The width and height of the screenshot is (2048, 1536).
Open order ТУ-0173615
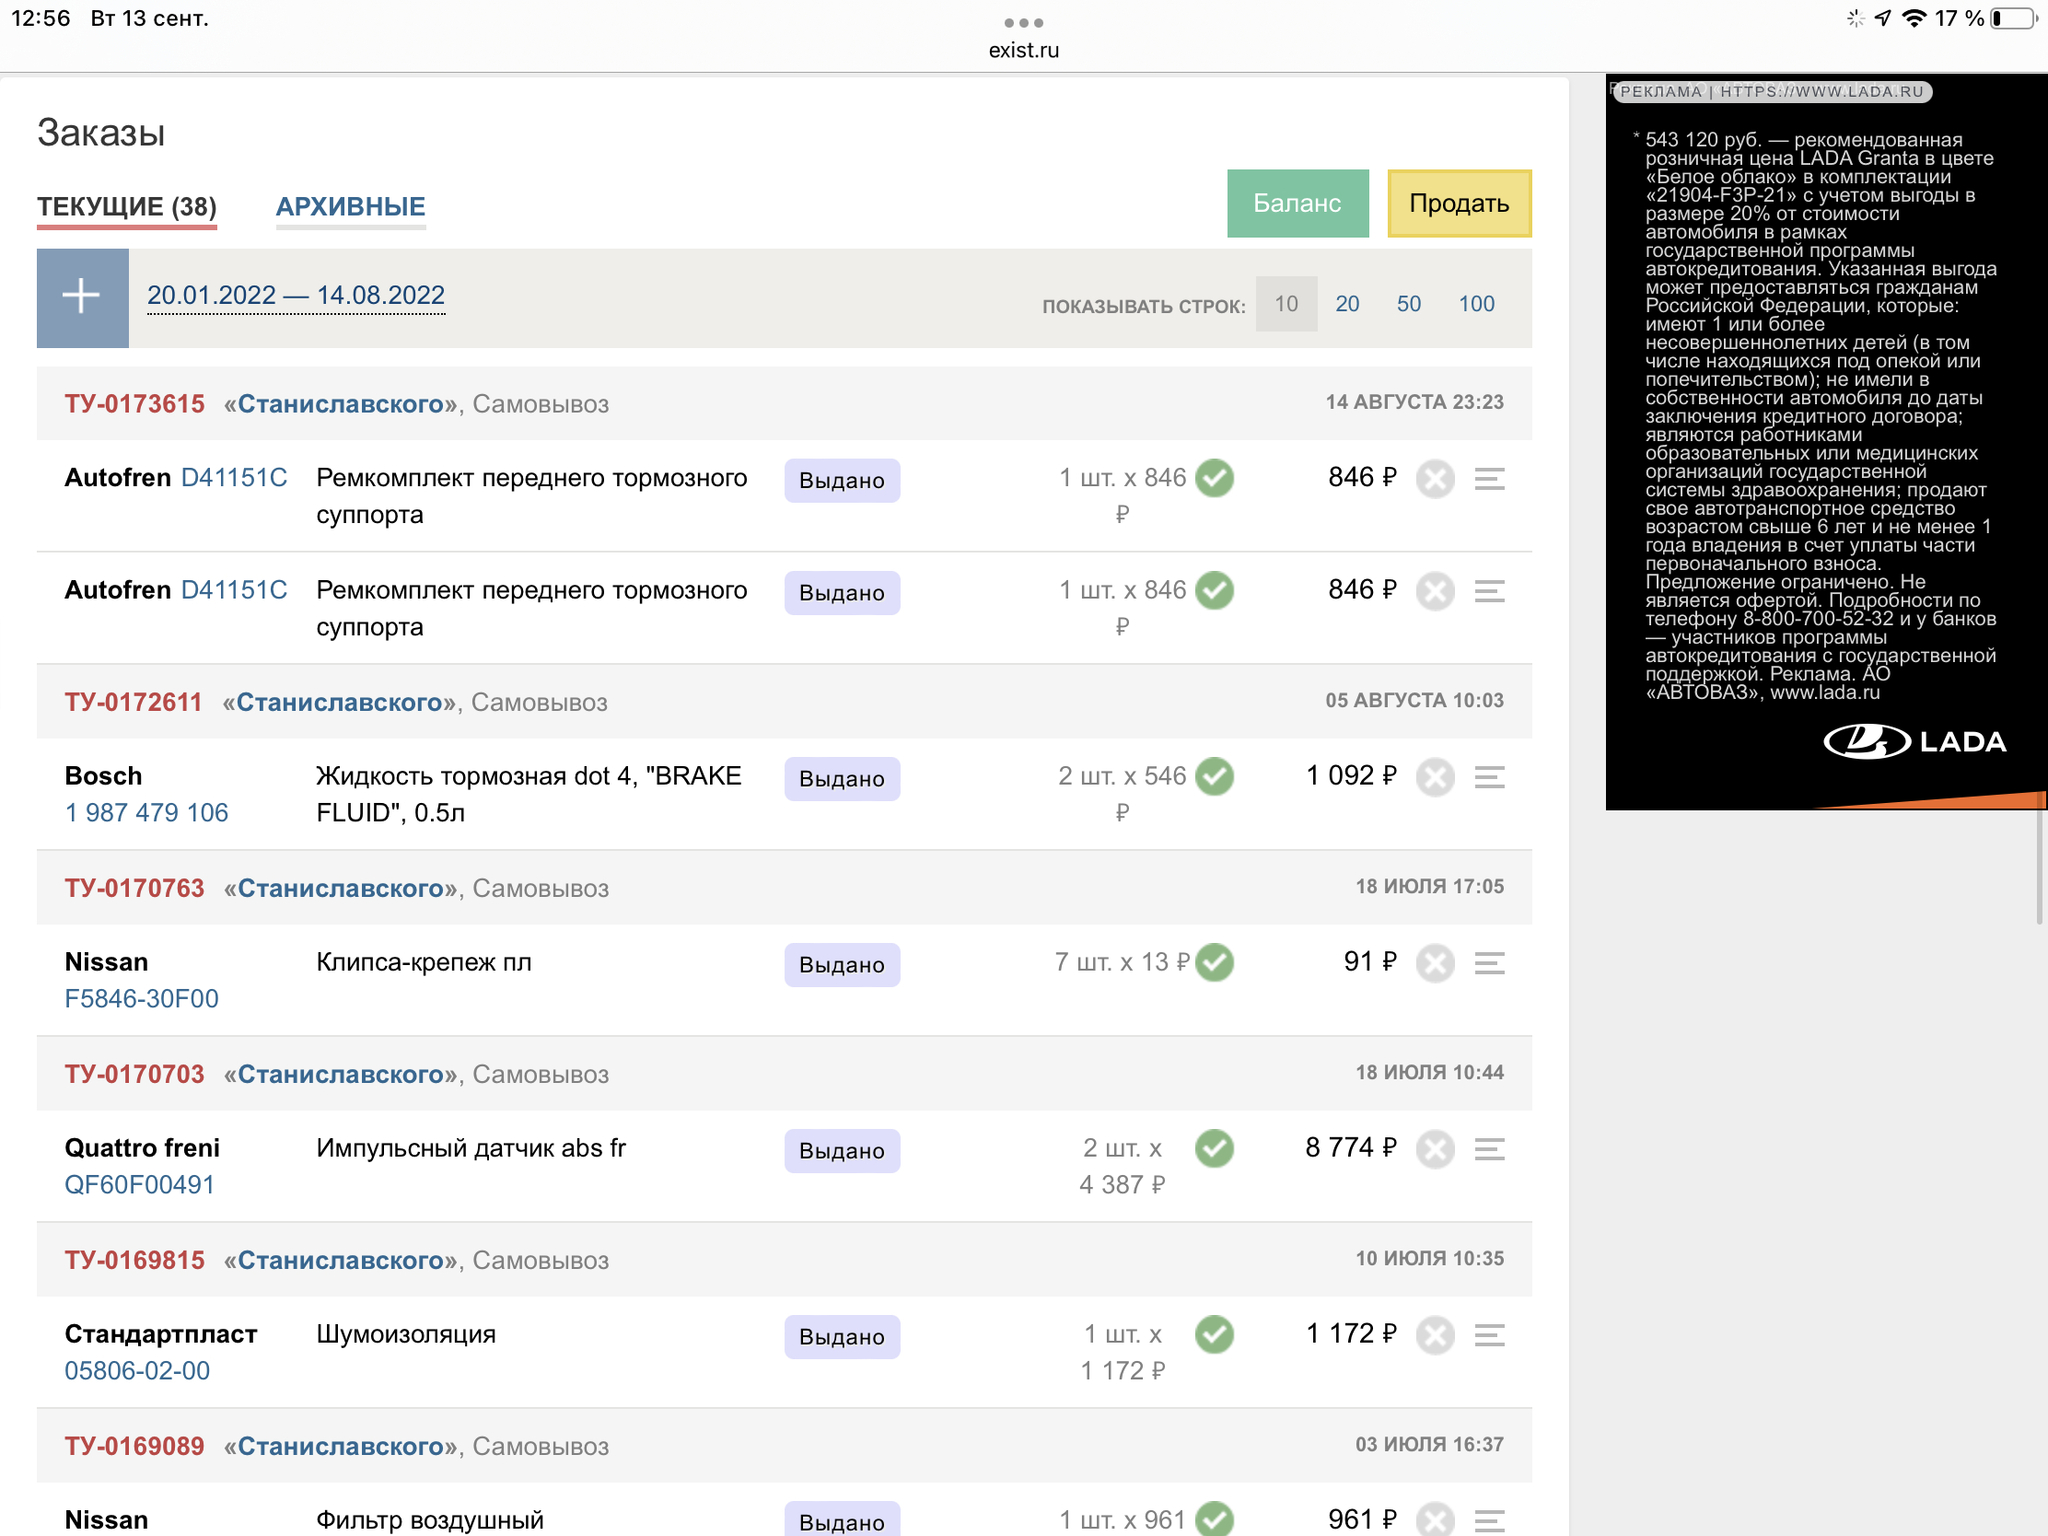(x=135, y=404)
